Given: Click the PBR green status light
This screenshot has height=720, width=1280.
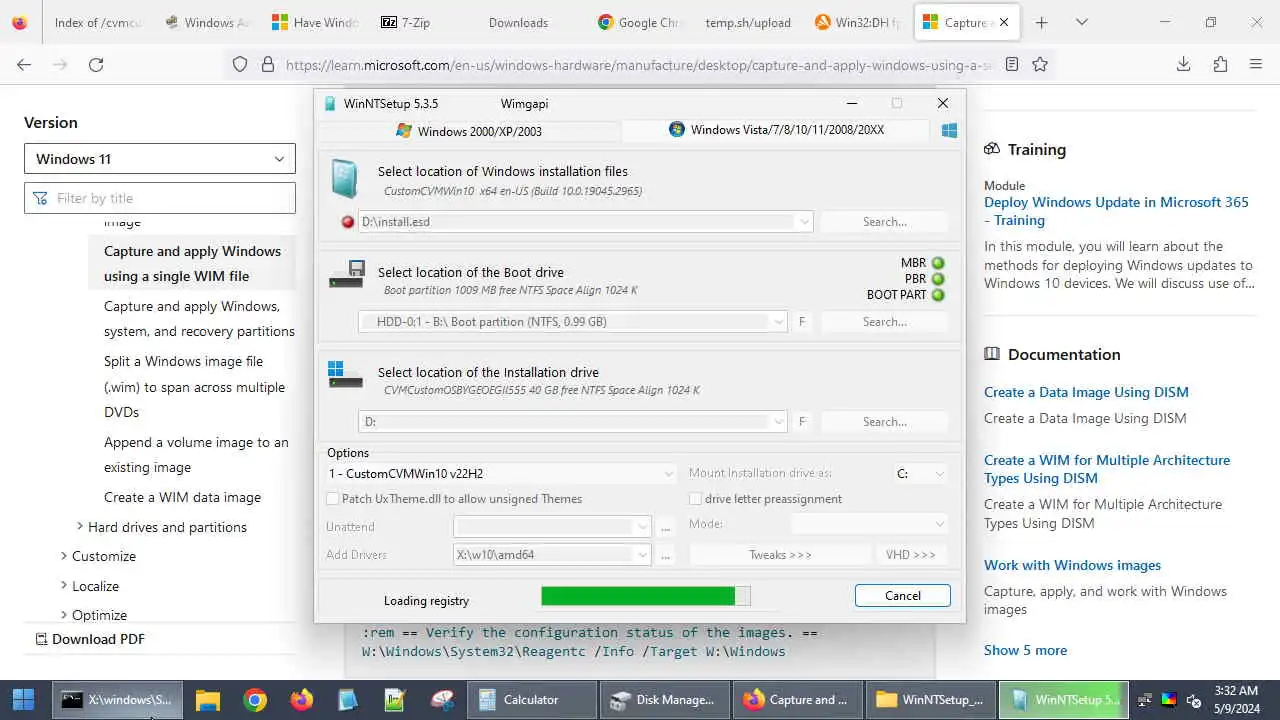Looking at the screenshot, I should pyautogui.click(x=938, y=279).
